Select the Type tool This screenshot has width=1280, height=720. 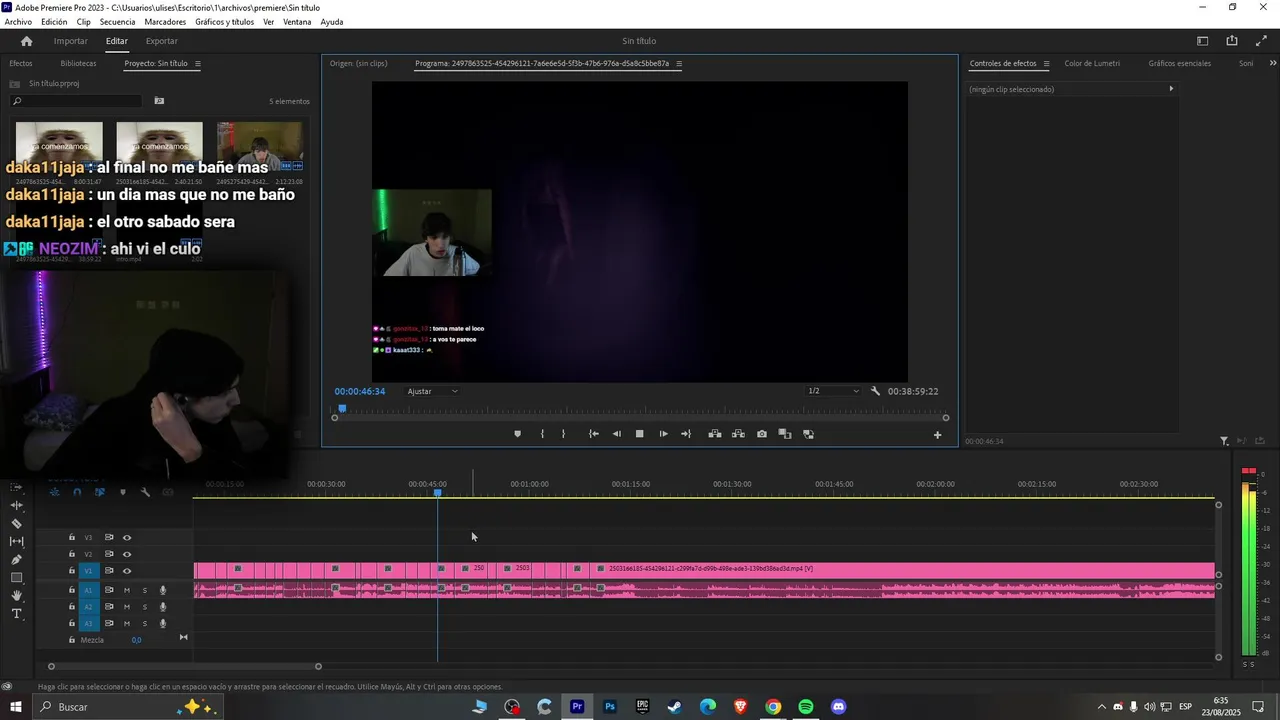[x=16, y=613]
